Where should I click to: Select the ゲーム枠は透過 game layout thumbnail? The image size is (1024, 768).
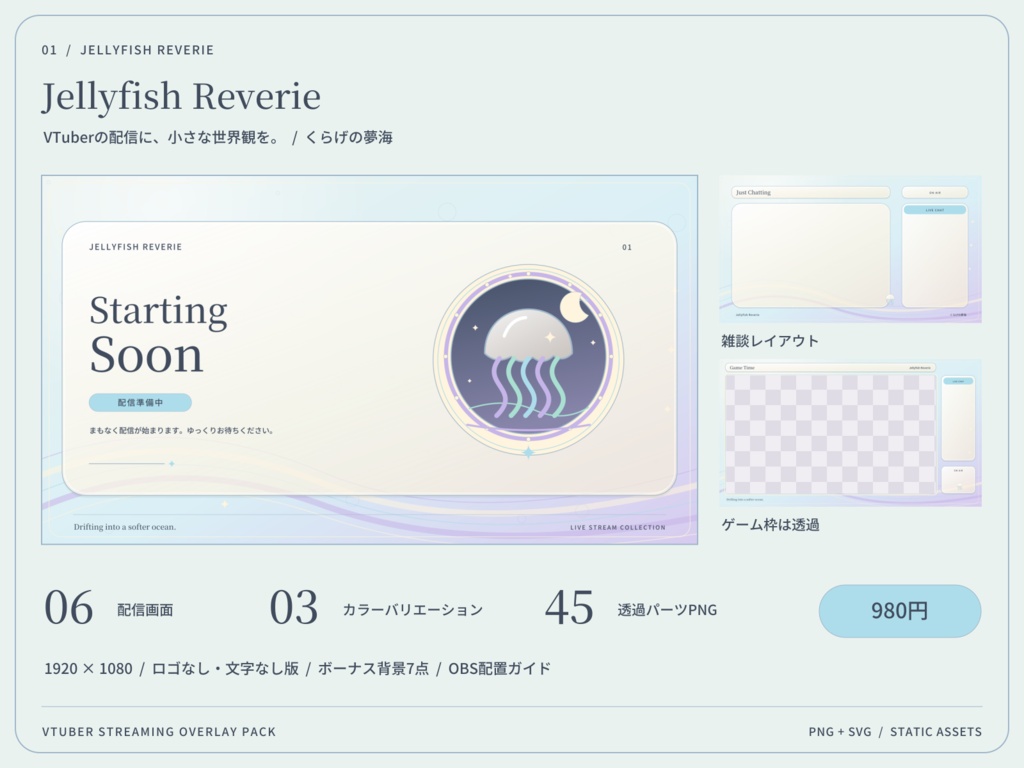[x=850, y=432]
